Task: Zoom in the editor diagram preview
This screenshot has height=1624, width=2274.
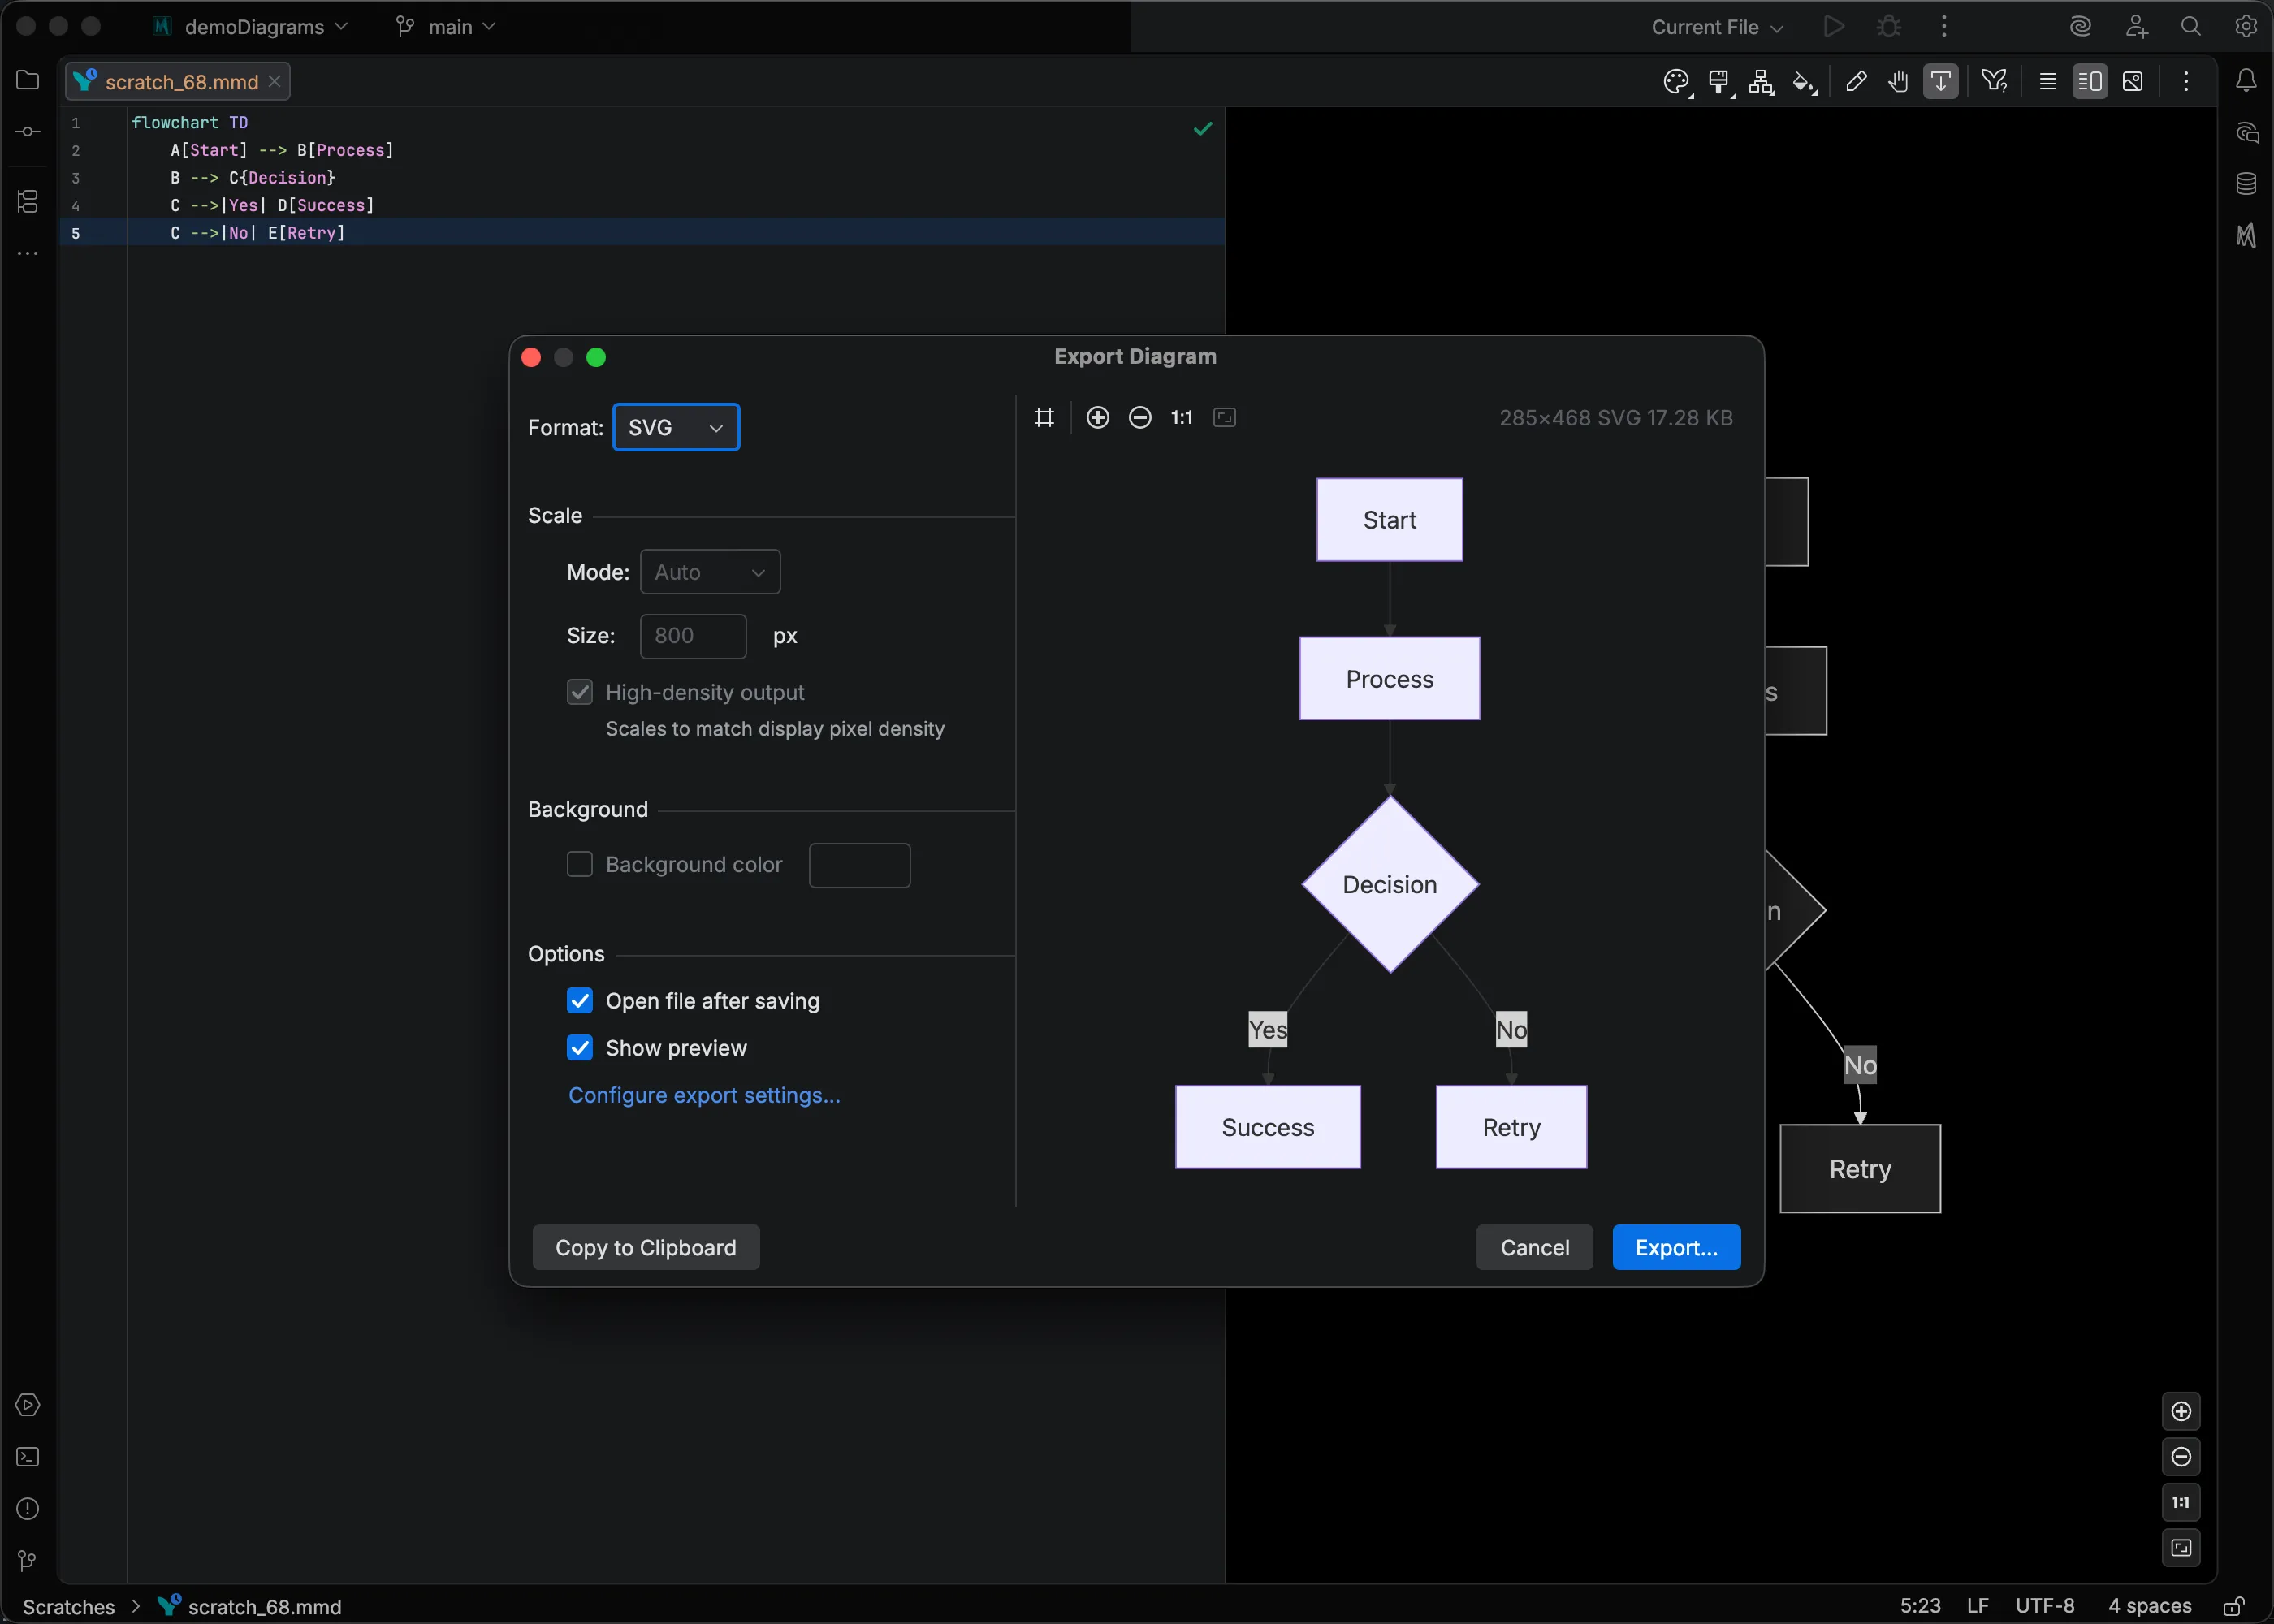Action: click(x=2181, y=1411)
